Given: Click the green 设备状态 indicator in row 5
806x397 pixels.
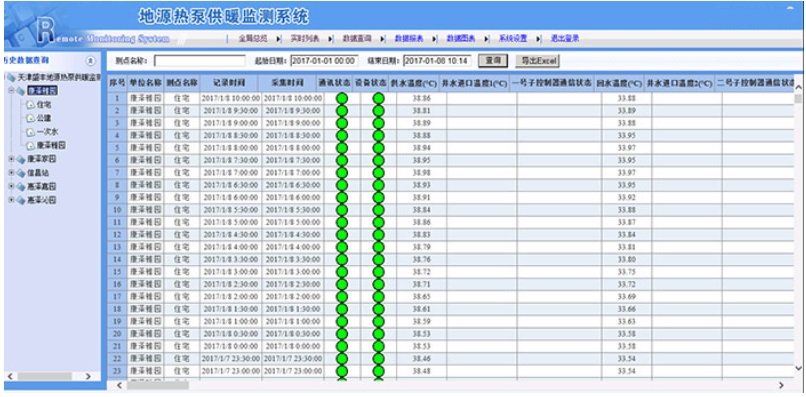Looking at the screenshot, I should click(378, 148).
